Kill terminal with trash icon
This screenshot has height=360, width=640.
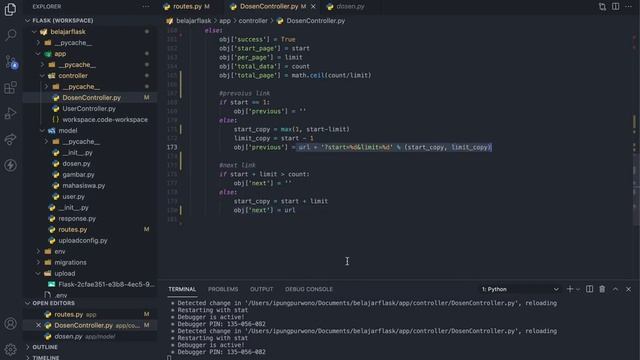click(x=602, y=289)
